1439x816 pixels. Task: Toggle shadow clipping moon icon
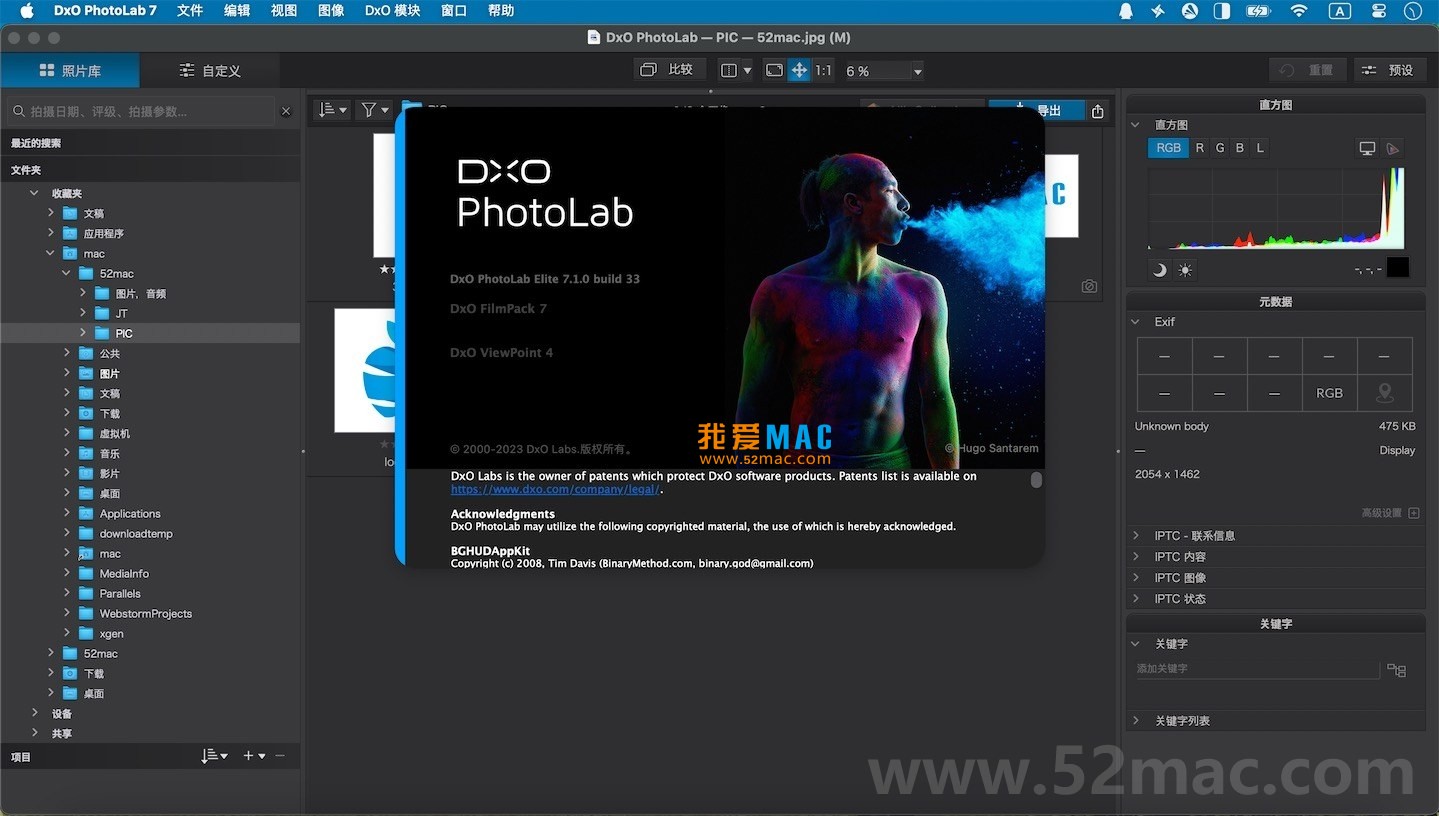click(x=1159, y=270)
